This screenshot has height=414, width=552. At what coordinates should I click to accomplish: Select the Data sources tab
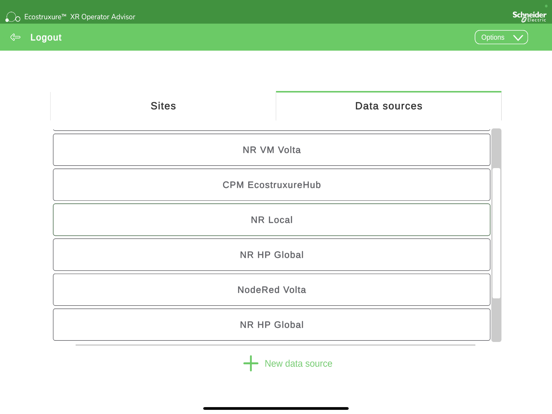(x=389, y=106)
